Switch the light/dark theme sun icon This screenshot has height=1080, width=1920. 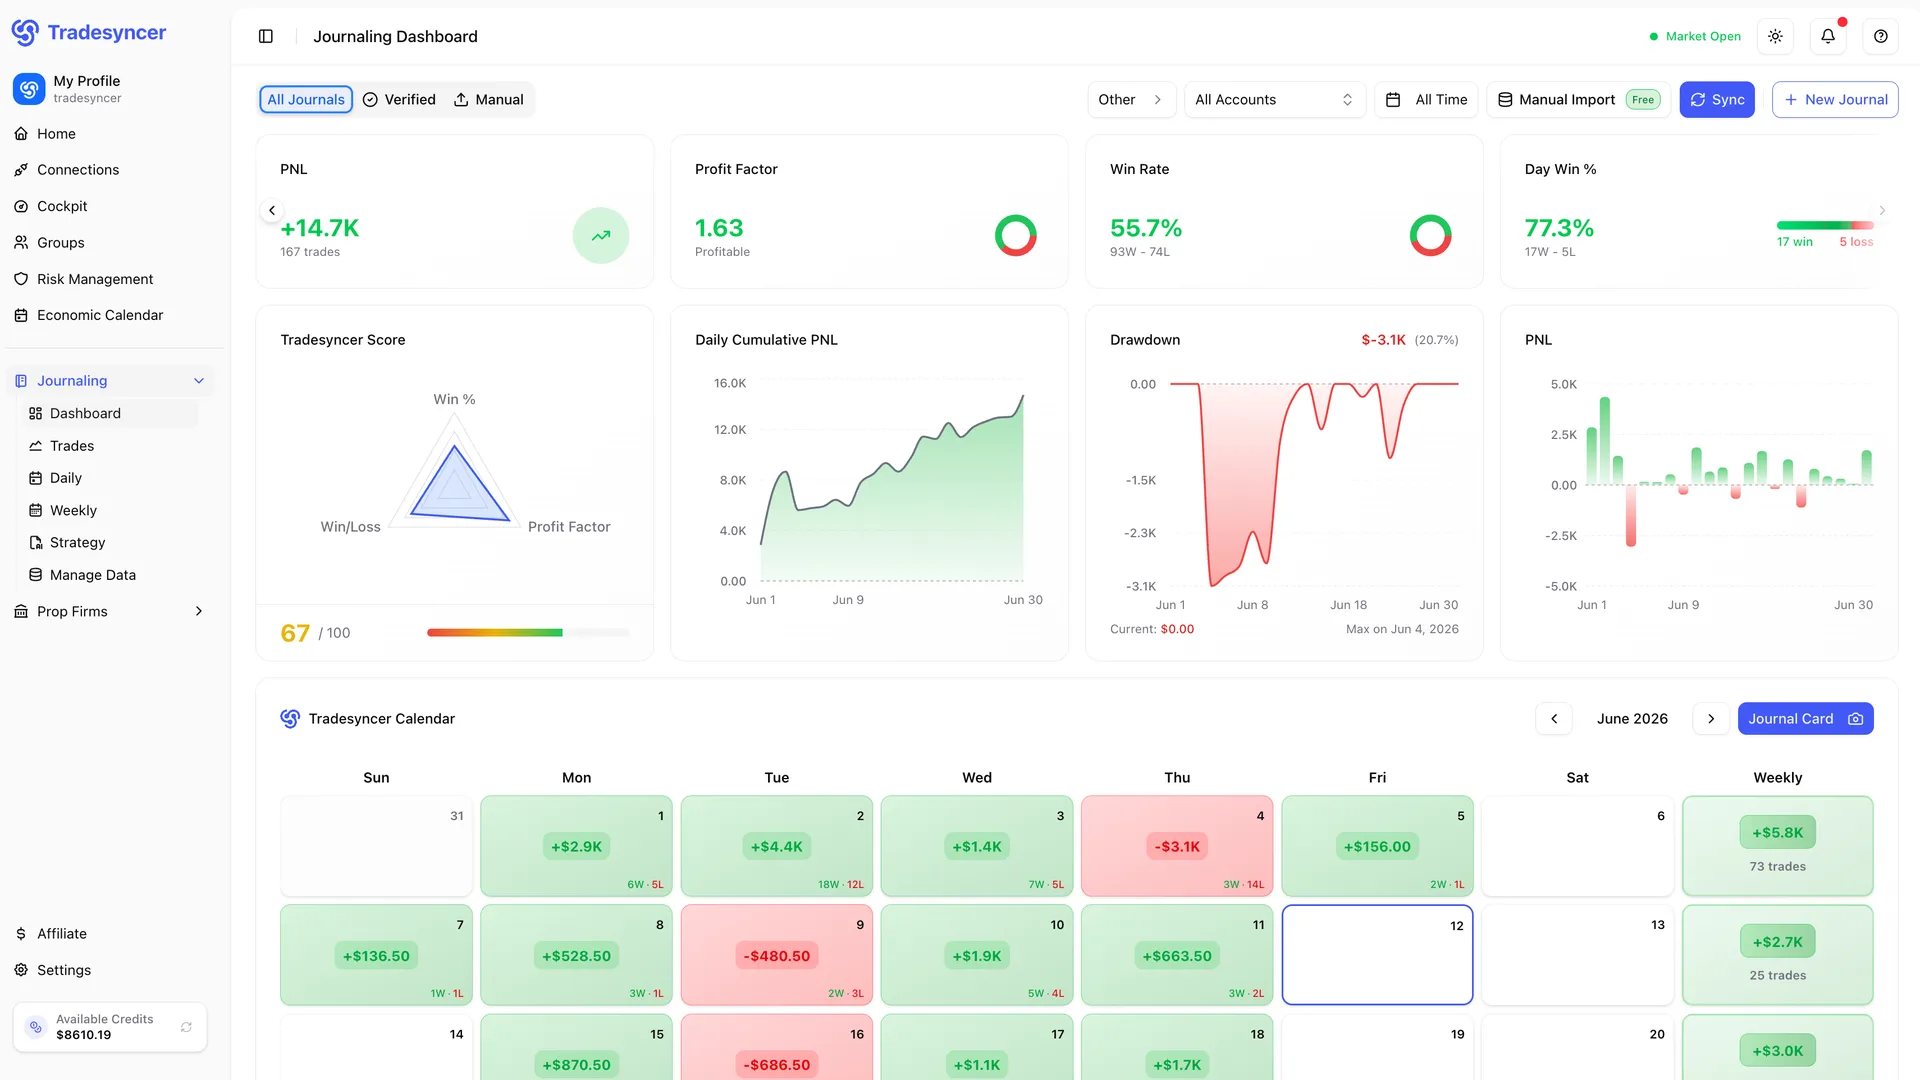click(x=1775, y=36)
